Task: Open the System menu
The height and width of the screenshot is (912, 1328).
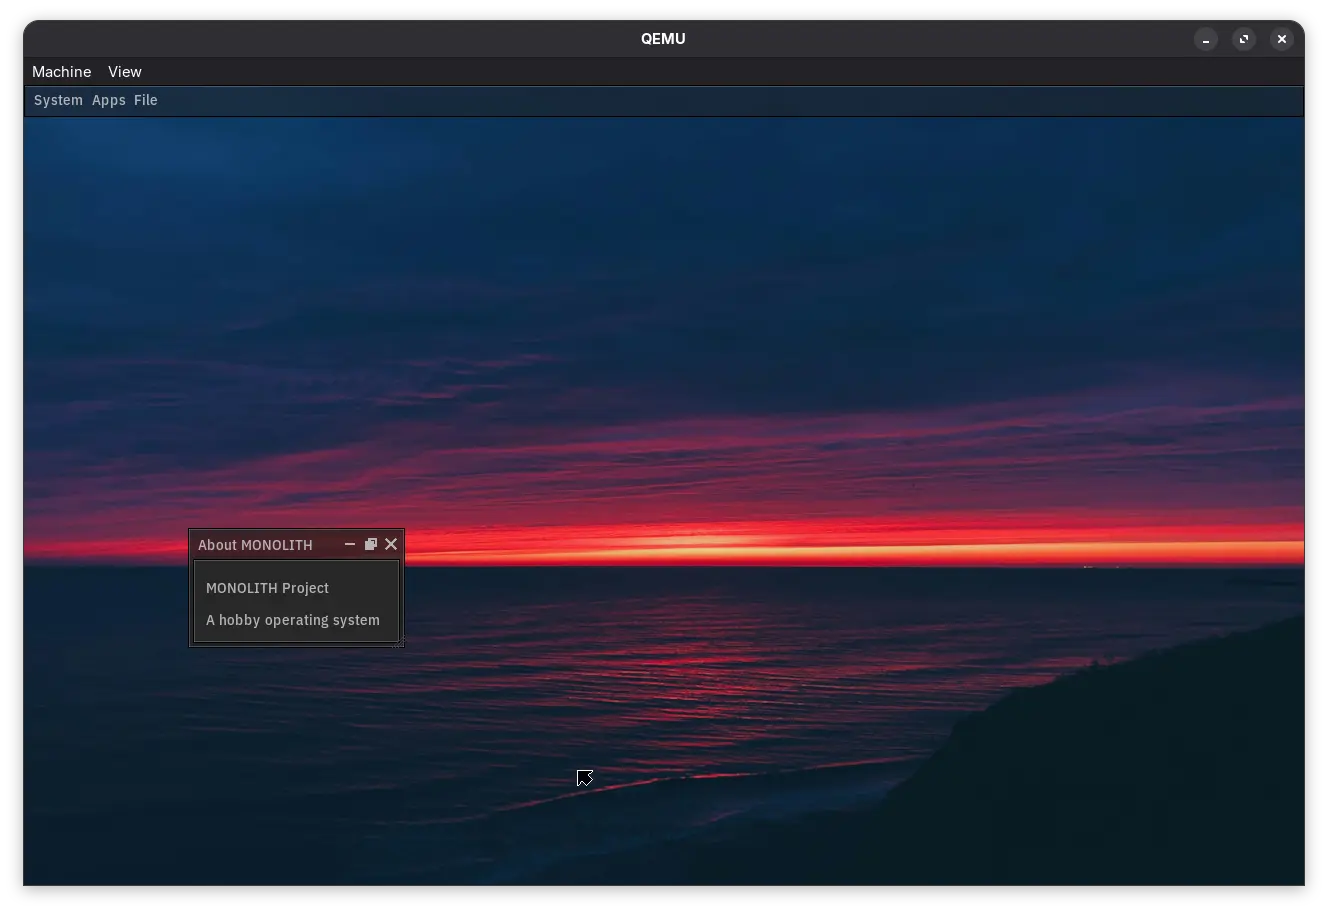Action: pos(57,100)
